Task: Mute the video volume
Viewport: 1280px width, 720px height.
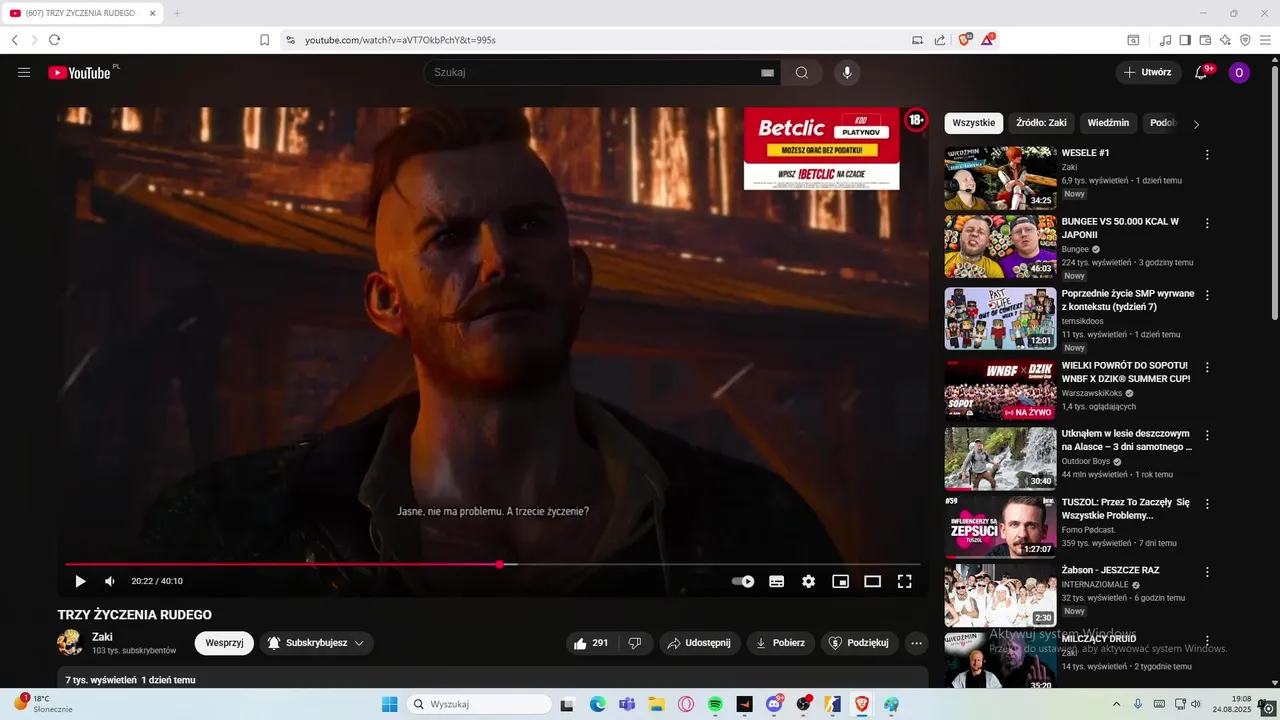Action: click(110, 581)
